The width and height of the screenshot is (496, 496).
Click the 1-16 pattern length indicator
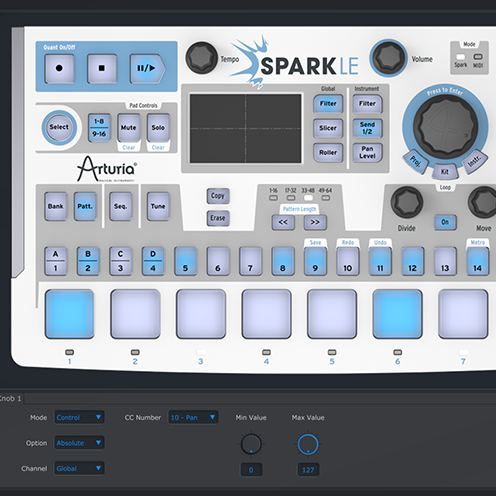(x=273, y=198)
